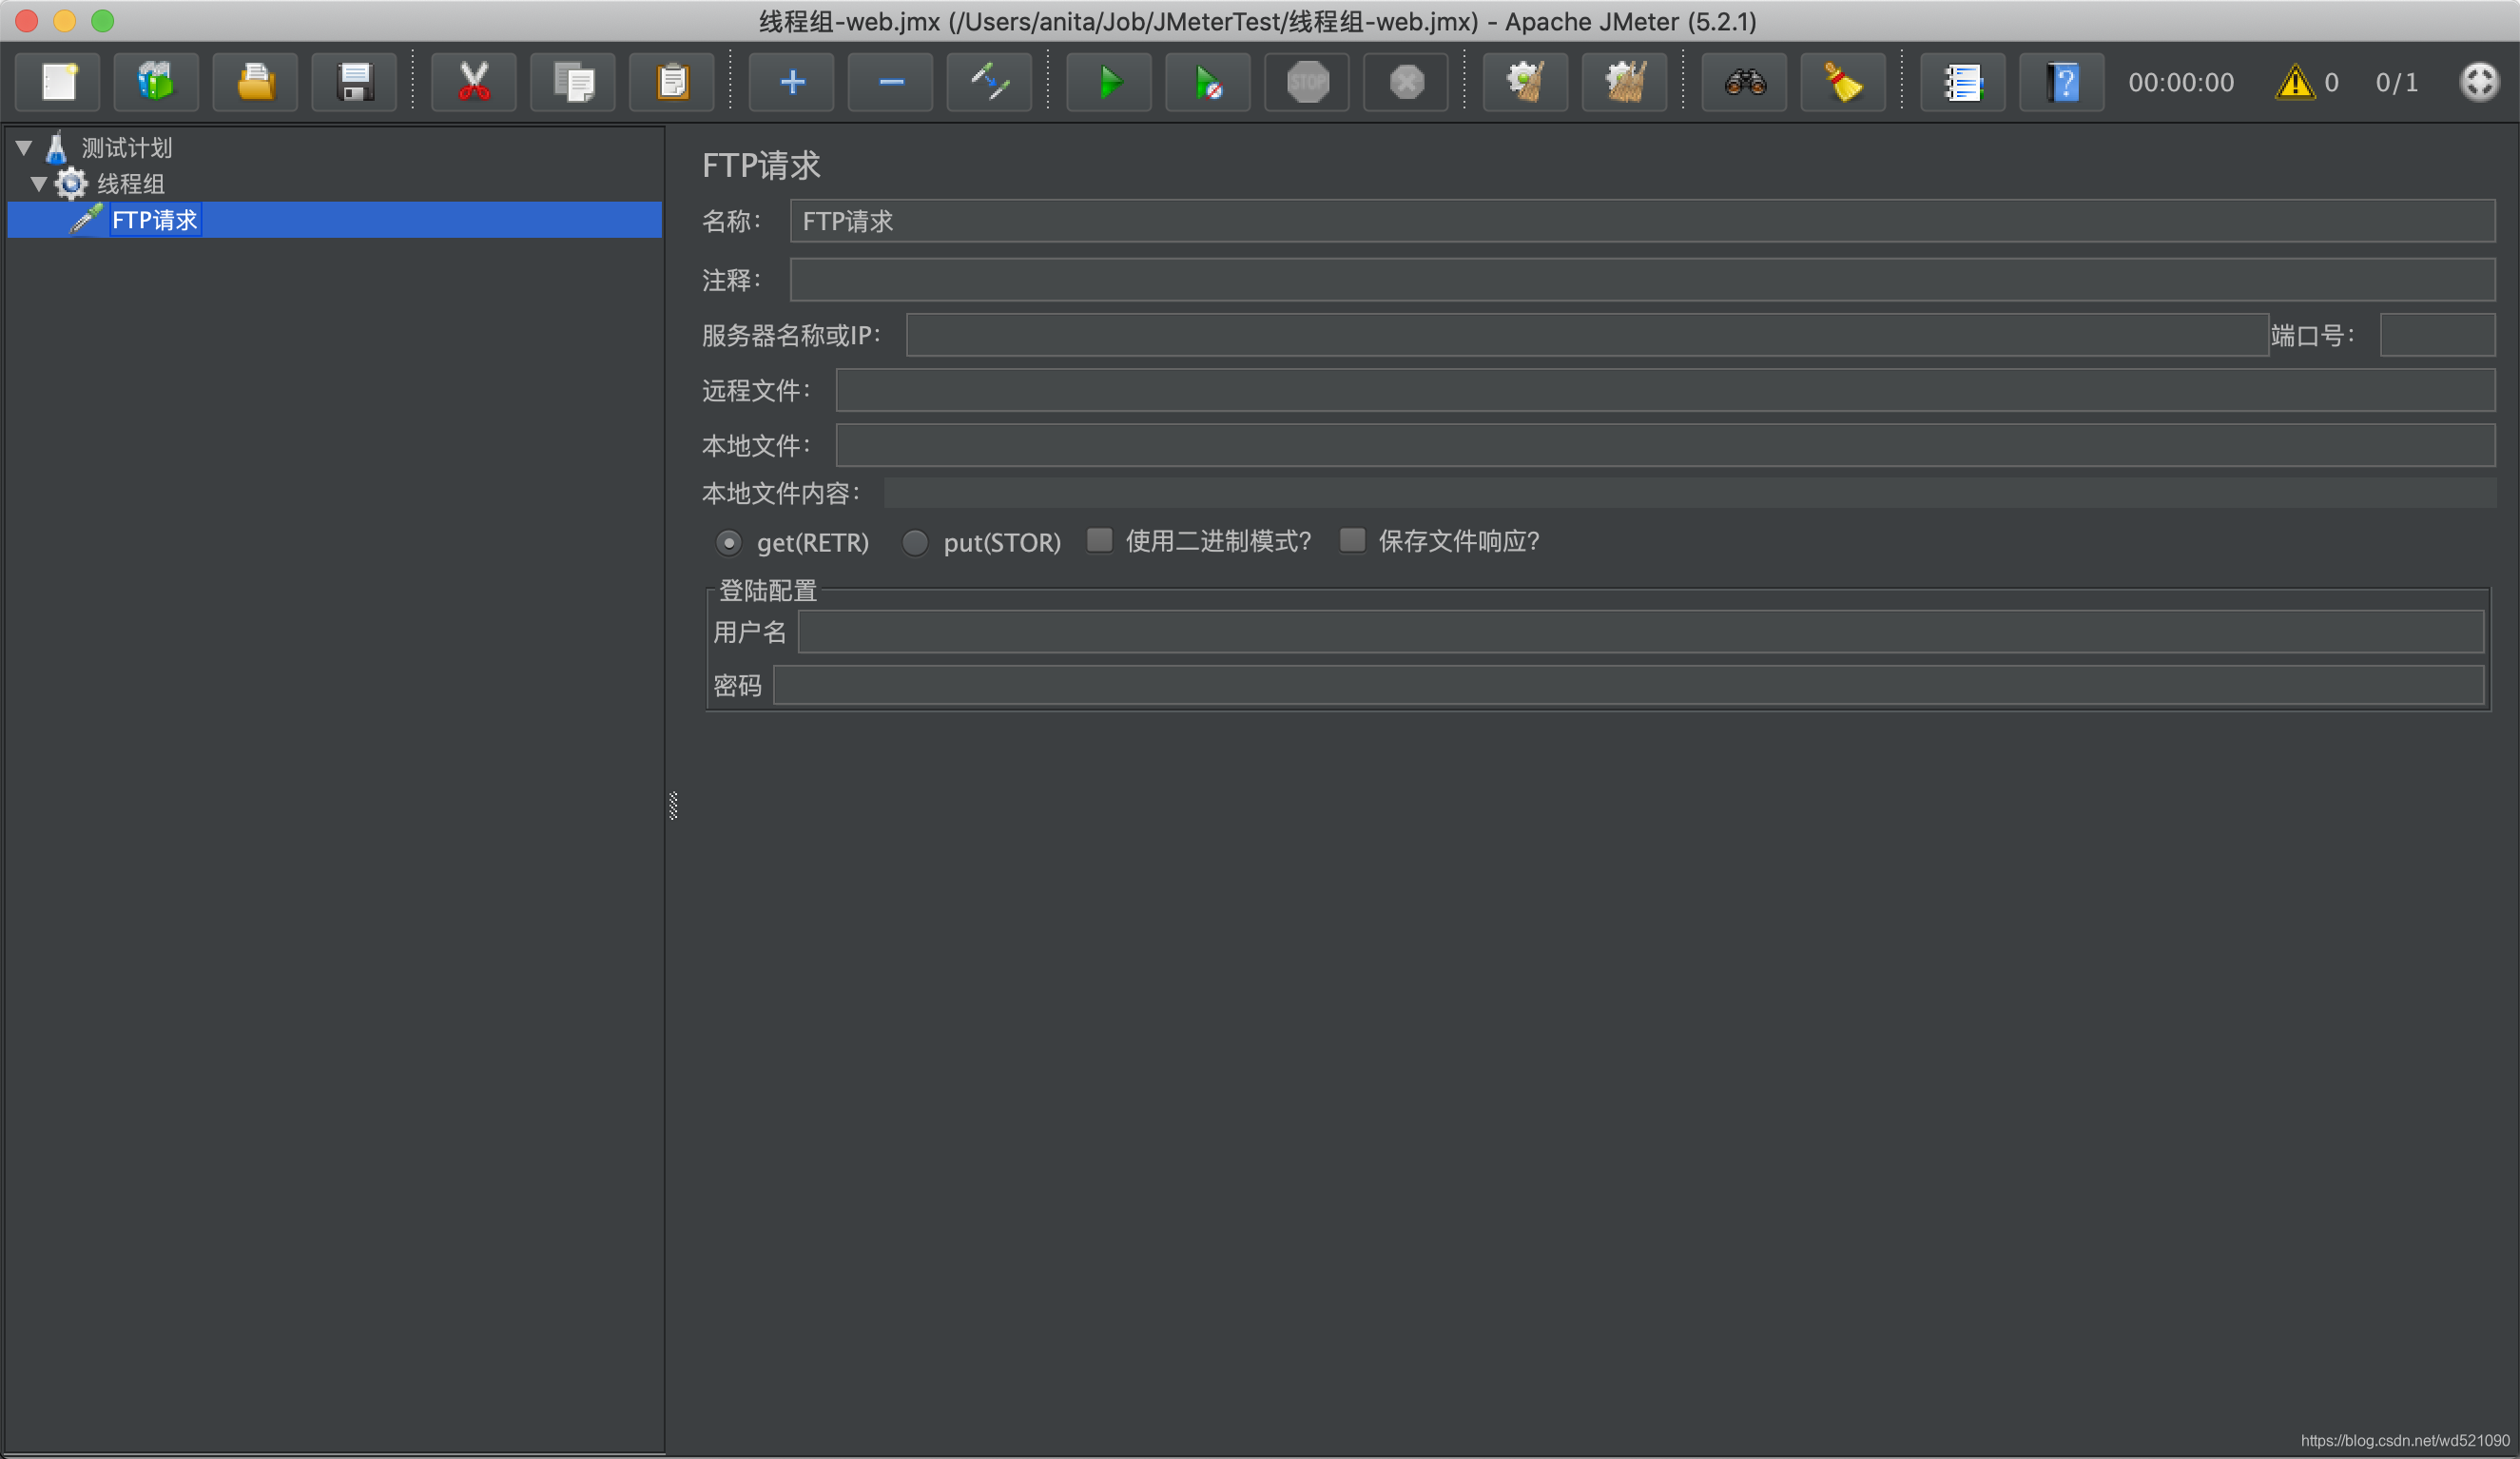Screen dimensions: 2520x1459
Task: Click the Stop sign icon
Action: tap(1307, 82)
